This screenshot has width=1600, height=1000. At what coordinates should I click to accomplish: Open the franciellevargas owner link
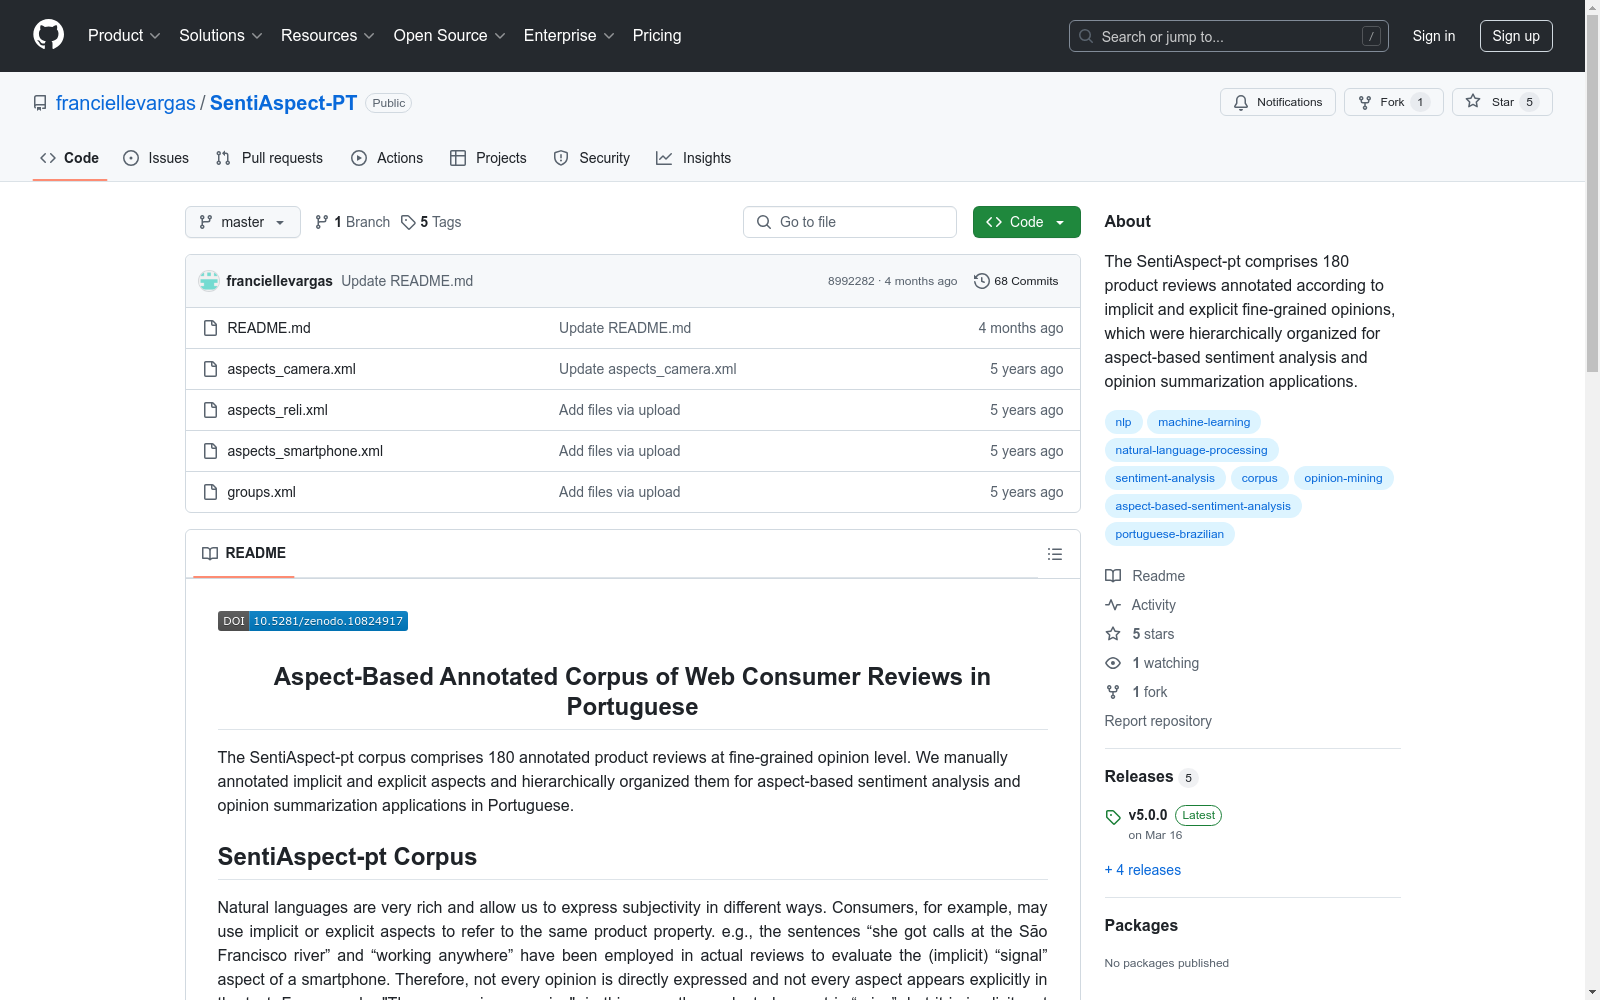(126, 103)
